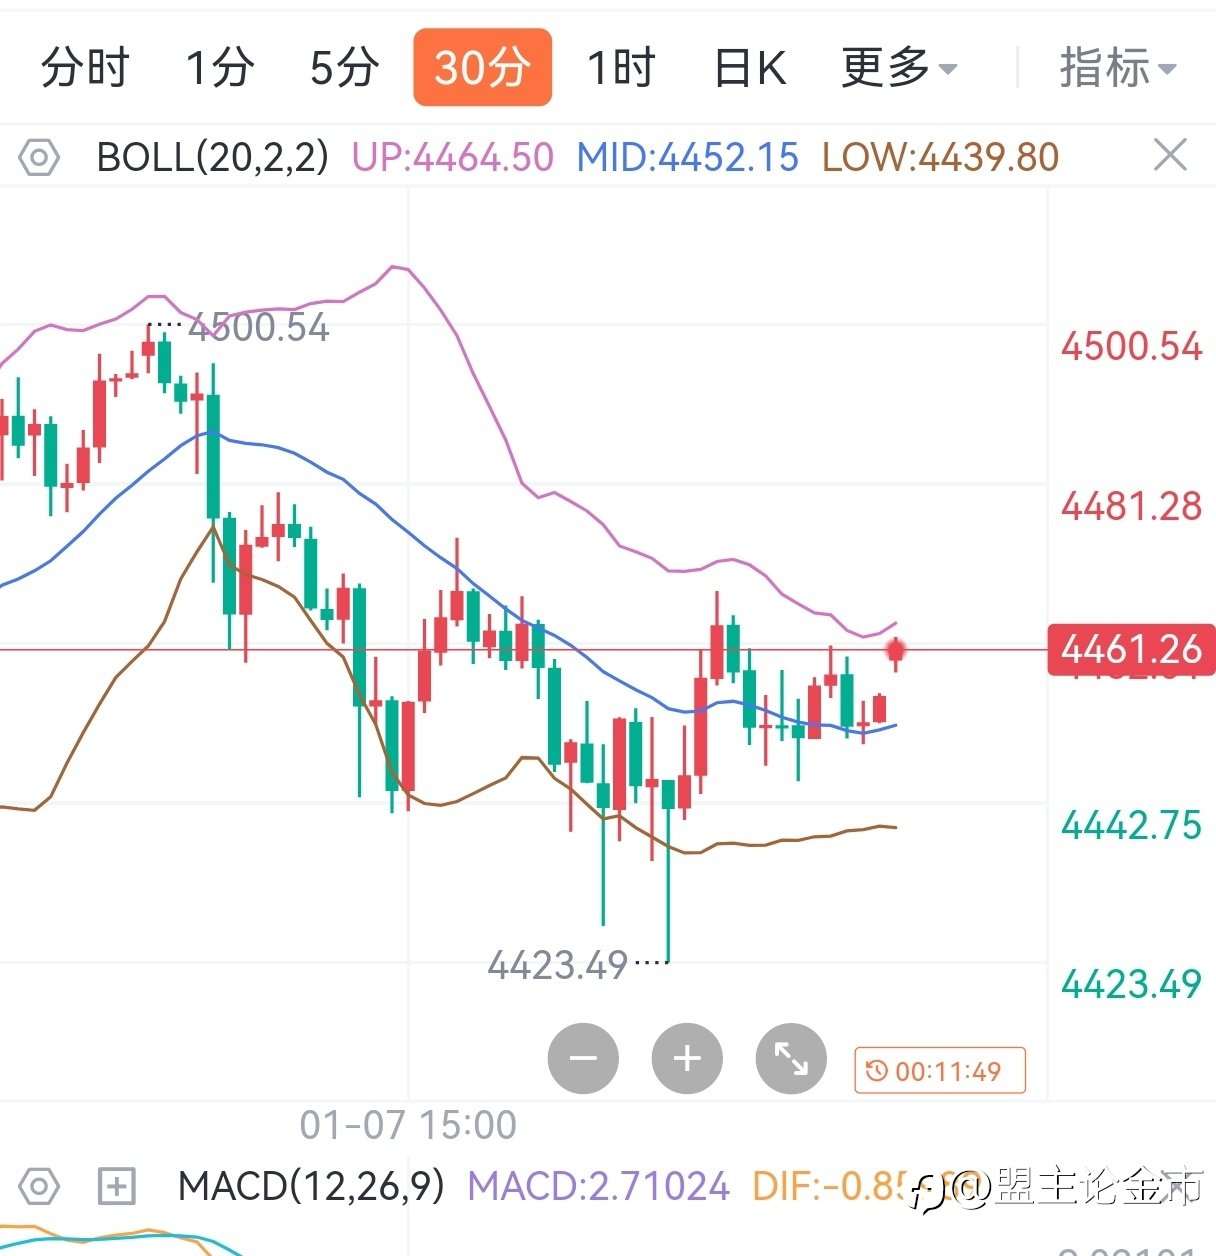1216x1256 pixels.
Task: Select the 1分 one-minute timeframe
Action: click(x=218, y=67)
